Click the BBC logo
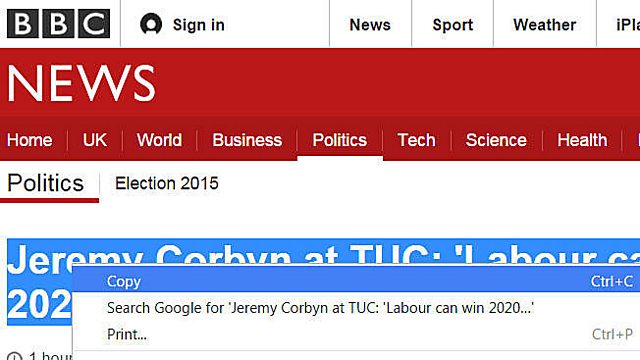 (x=58, y=24)
